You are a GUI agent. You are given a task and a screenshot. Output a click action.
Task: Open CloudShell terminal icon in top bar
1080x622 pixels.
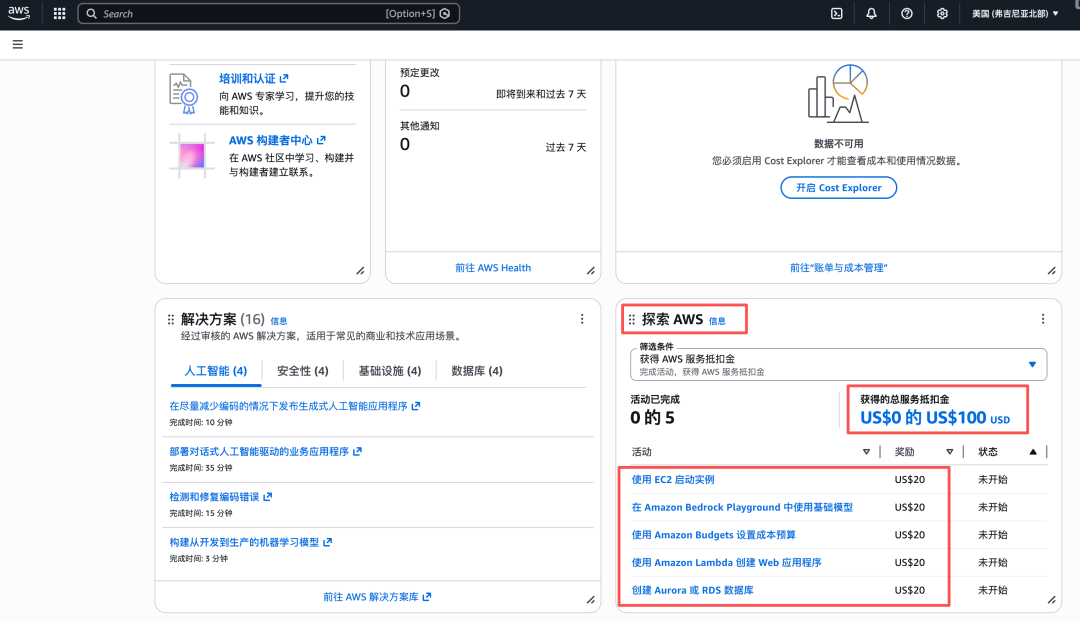pos(836,14)
